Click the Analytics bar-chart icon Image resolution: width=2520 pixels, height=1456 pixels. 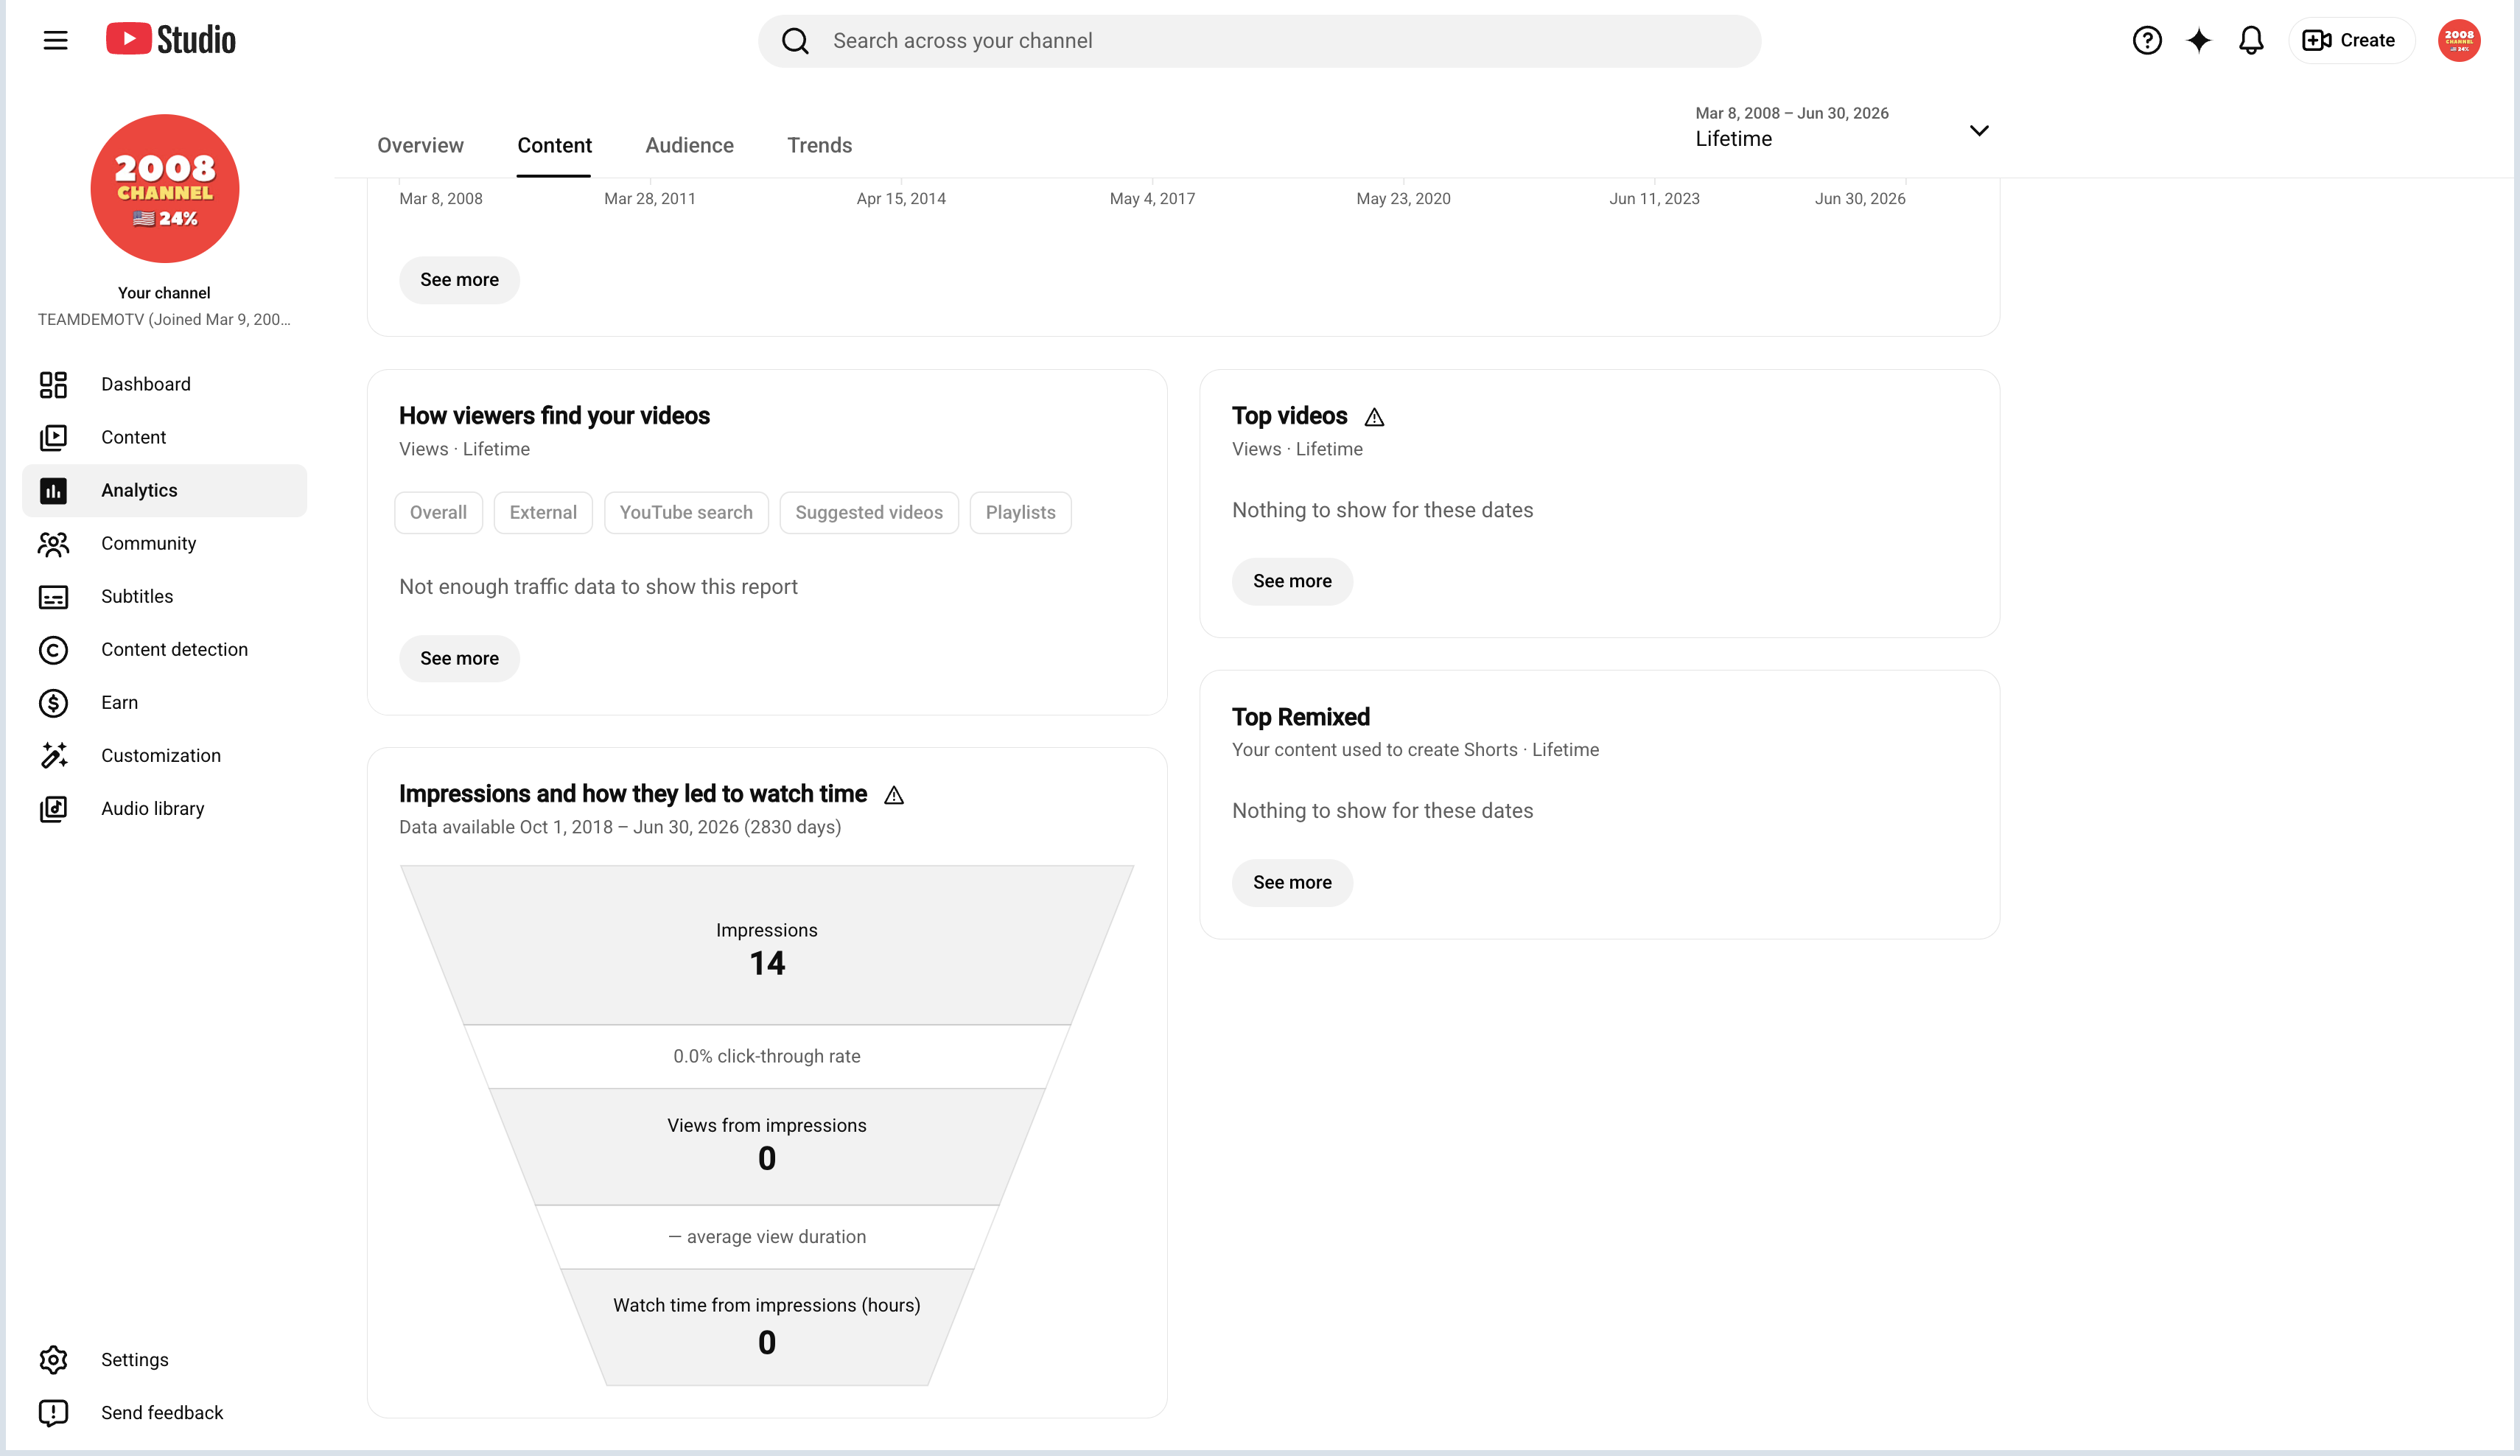click(53, 490)
